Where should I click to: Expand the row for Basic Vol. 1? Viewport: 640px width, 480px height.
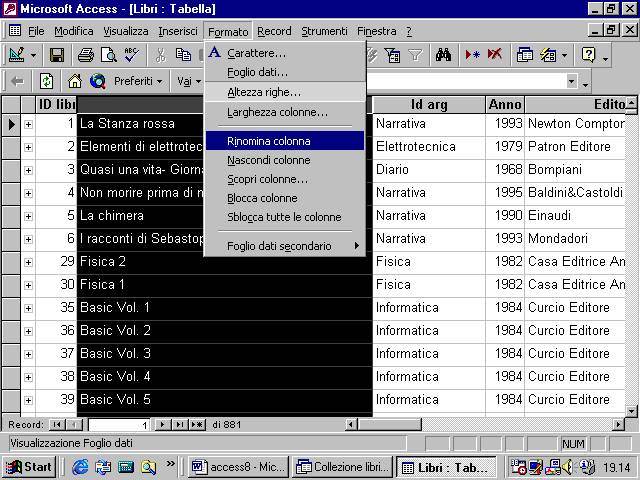(x=28, y=308)
